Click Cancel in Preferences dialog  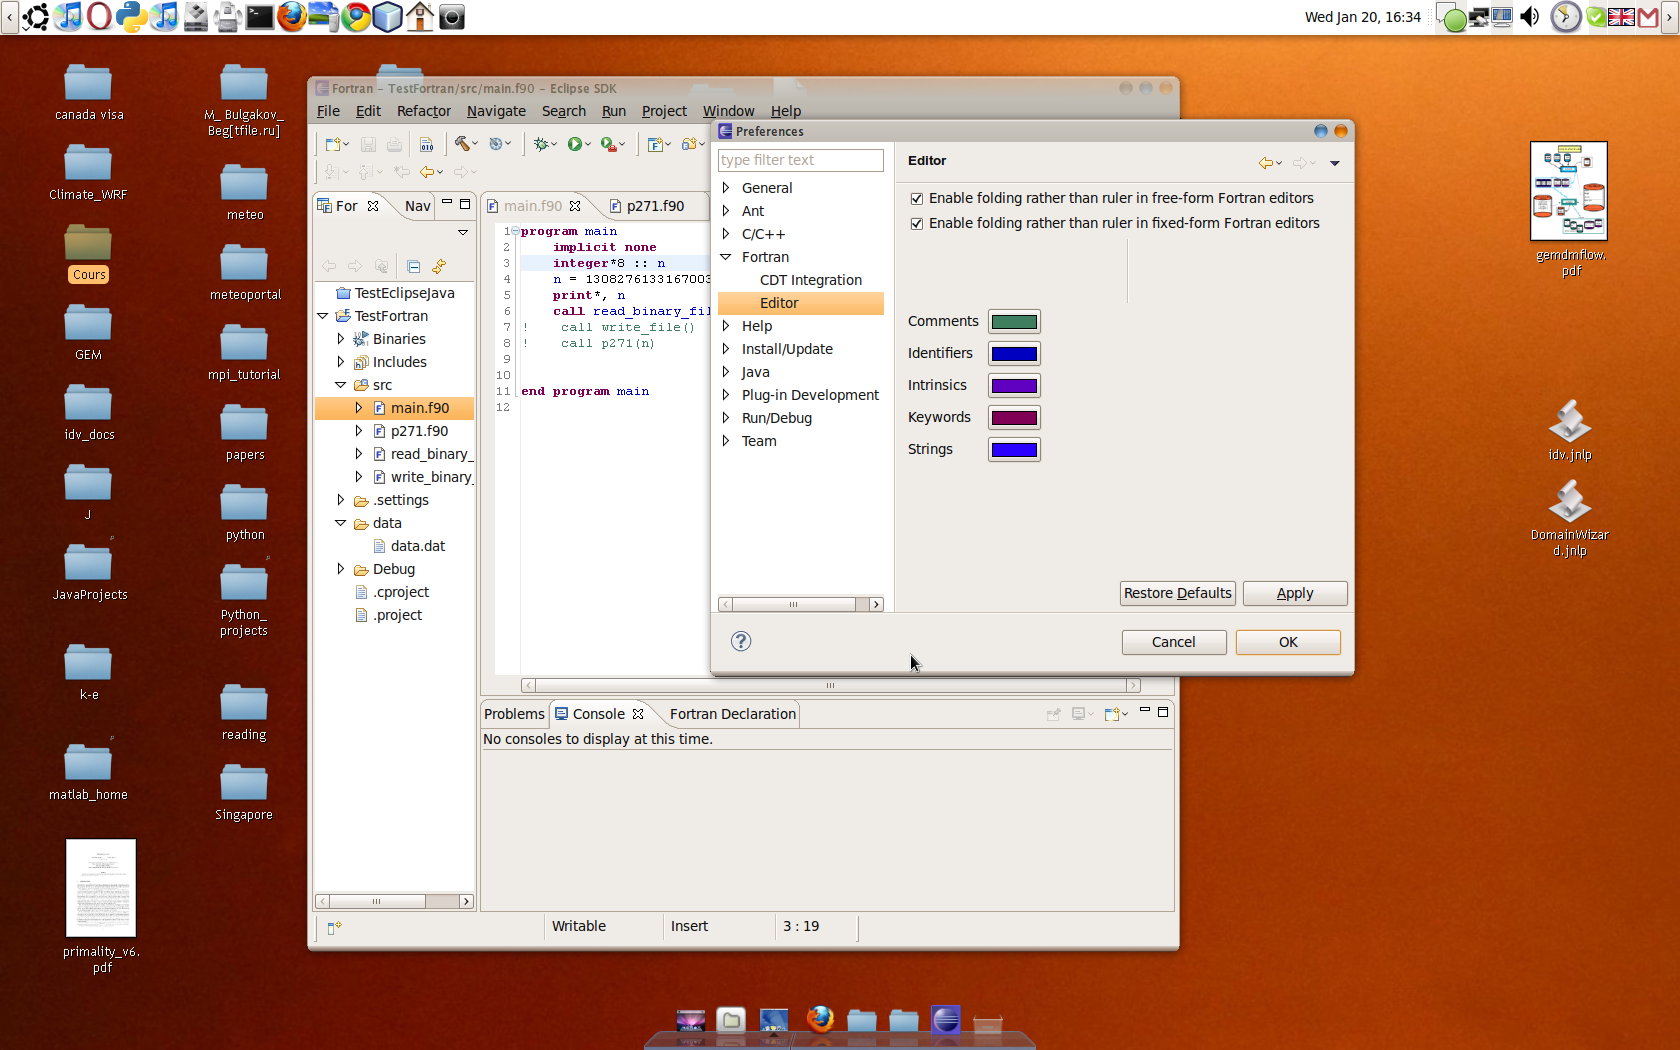point(1173,642)
